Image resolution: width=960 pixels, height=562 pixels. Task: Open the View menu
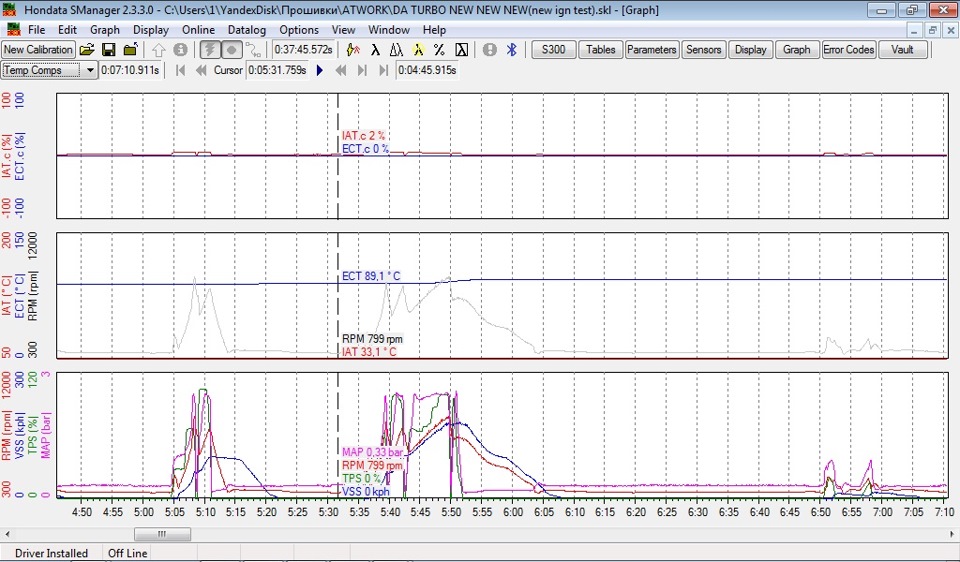coord(343,29)
